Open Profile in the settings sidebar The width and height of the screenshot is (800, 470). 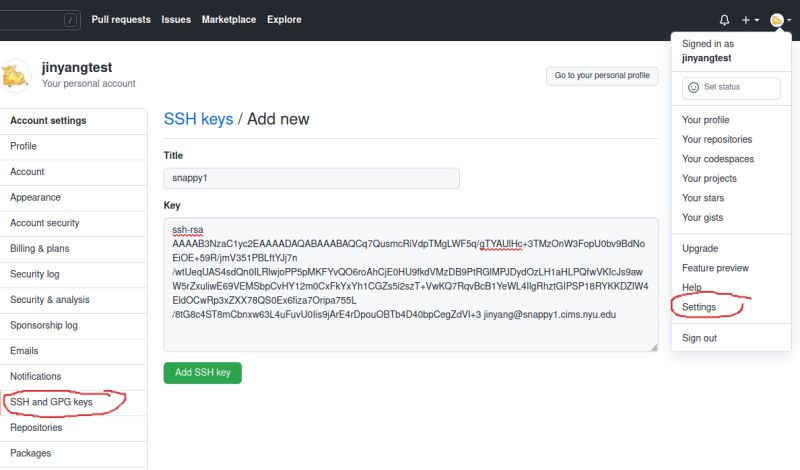tap(73, 146)
